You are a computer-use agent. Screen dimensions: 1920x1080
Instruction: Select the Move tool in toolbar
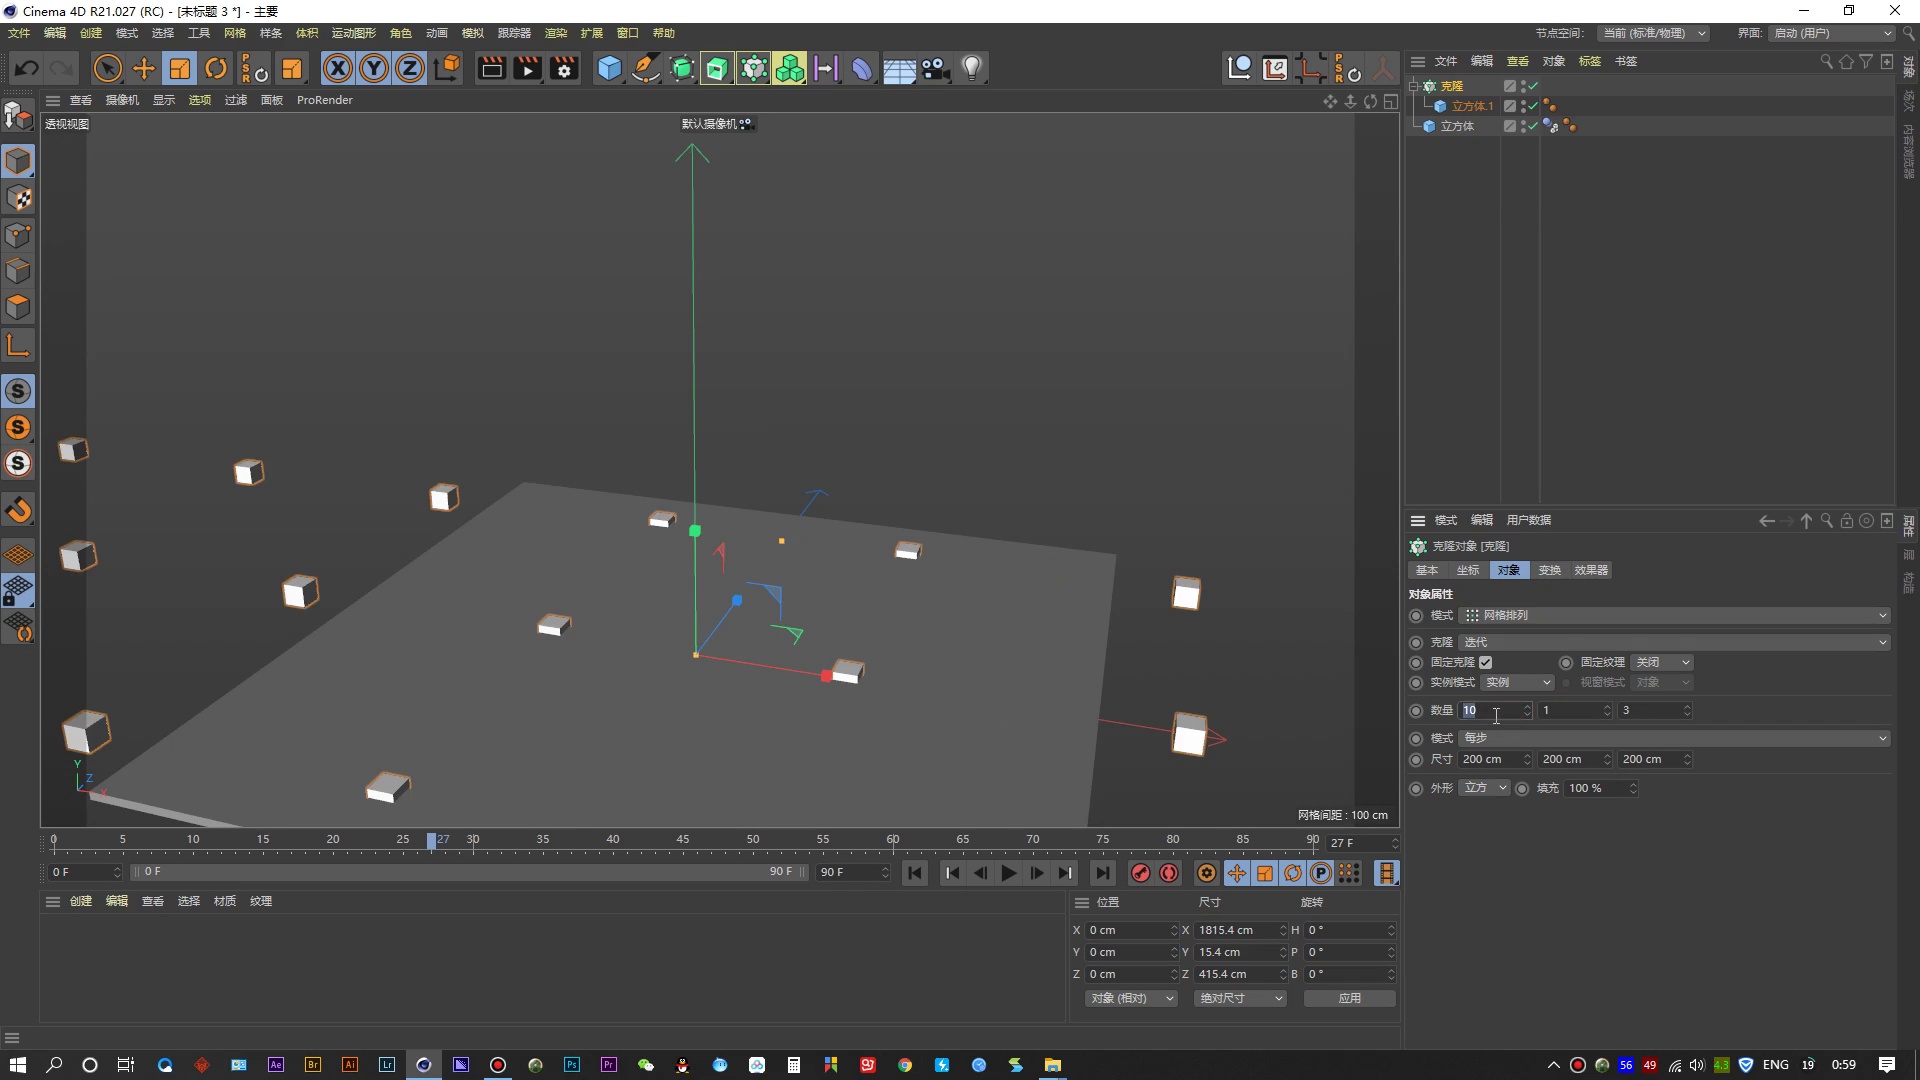pos(144,68)
